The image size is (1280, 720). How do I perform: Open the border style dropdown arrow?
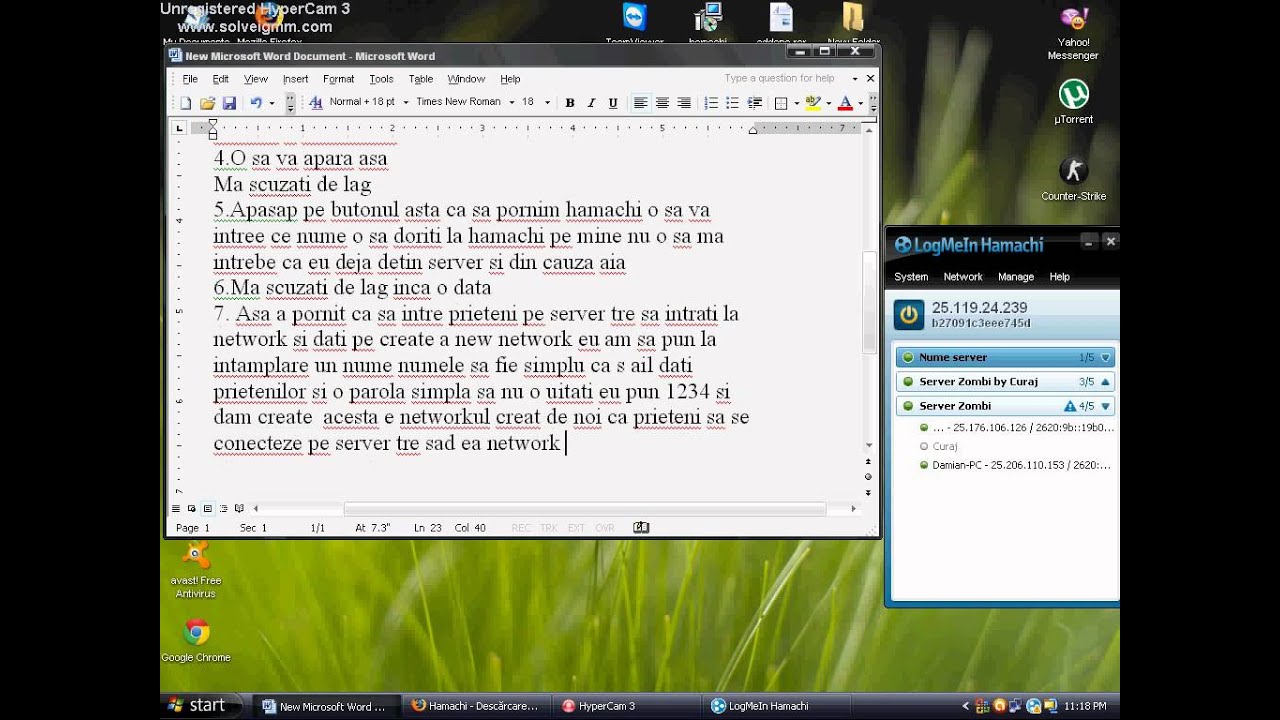point(796,103)
